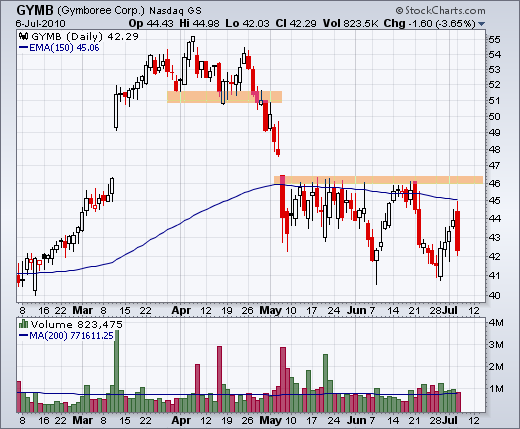Click the tallest green volume bar in March

pos(116,371)
